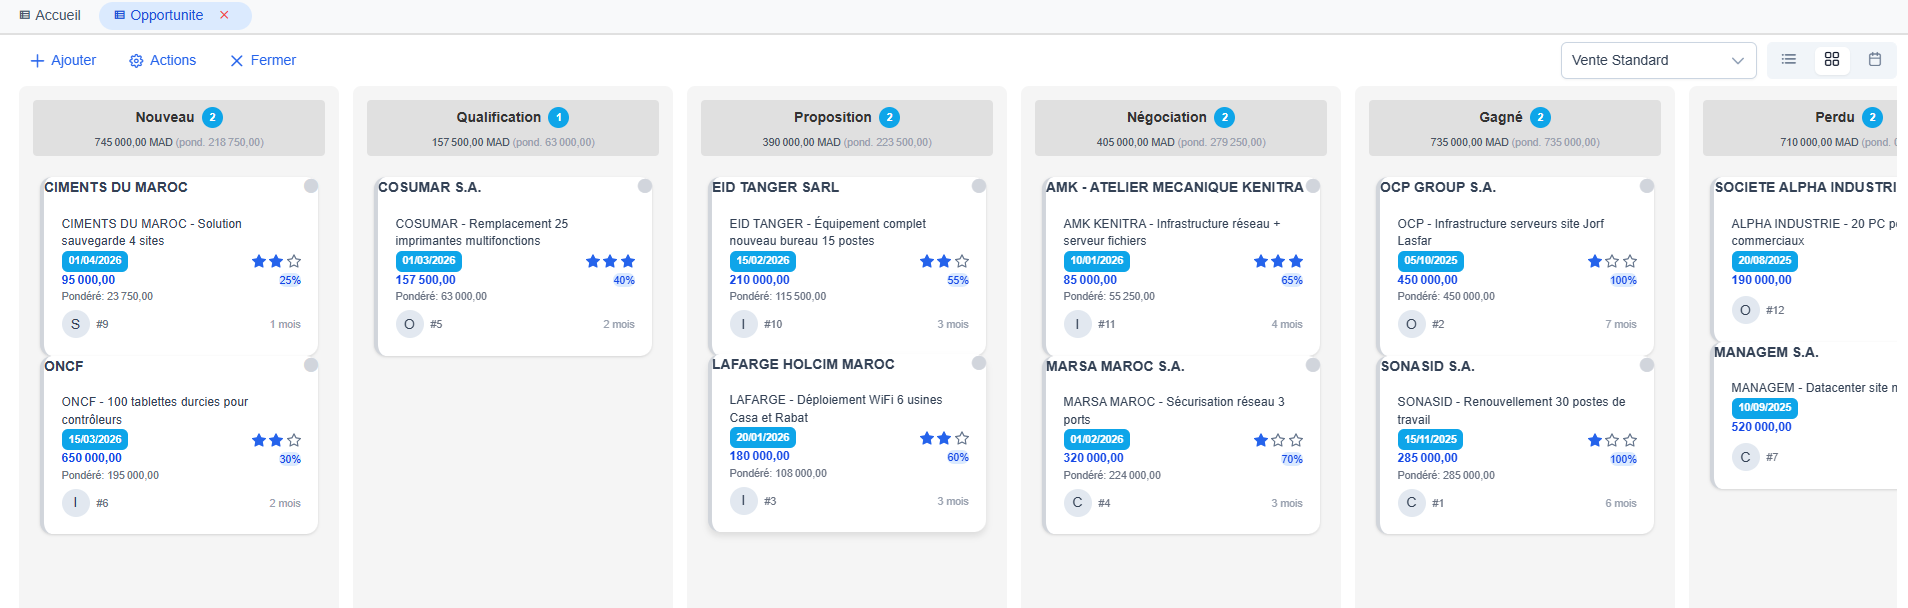The width and height of the screenshot is (1908, 608).
Task: Click the Perdu column header
Action: [x=1800, y=127]
